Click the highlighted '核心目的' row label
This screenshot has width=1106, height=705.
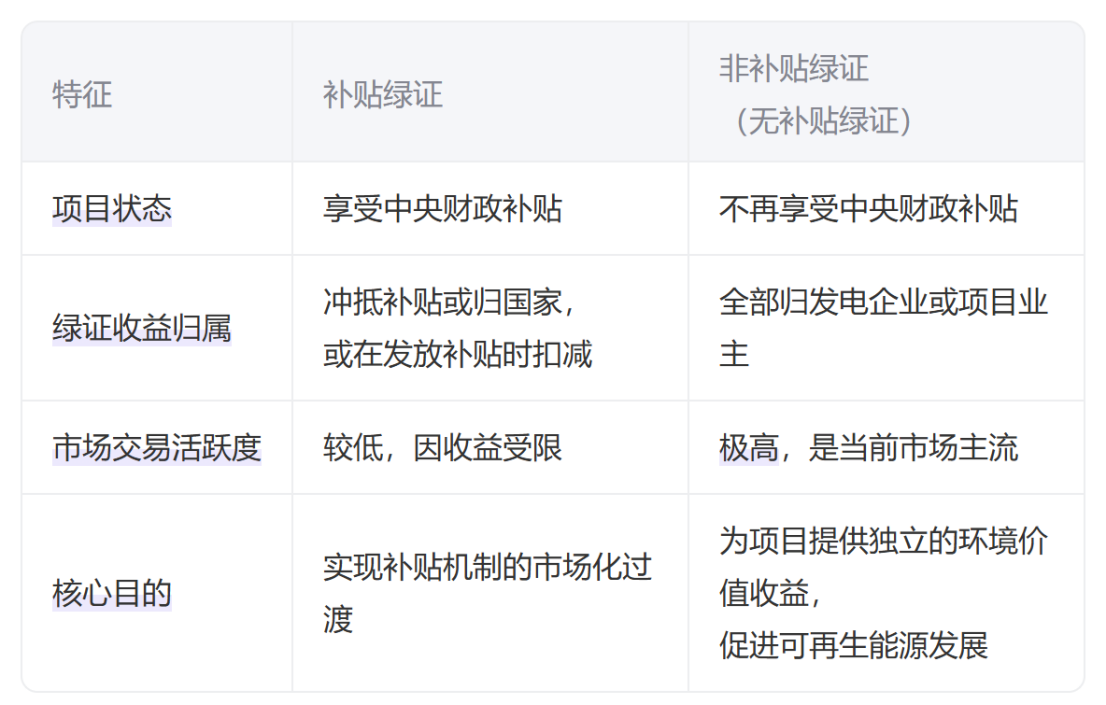[x=112, y=594]
